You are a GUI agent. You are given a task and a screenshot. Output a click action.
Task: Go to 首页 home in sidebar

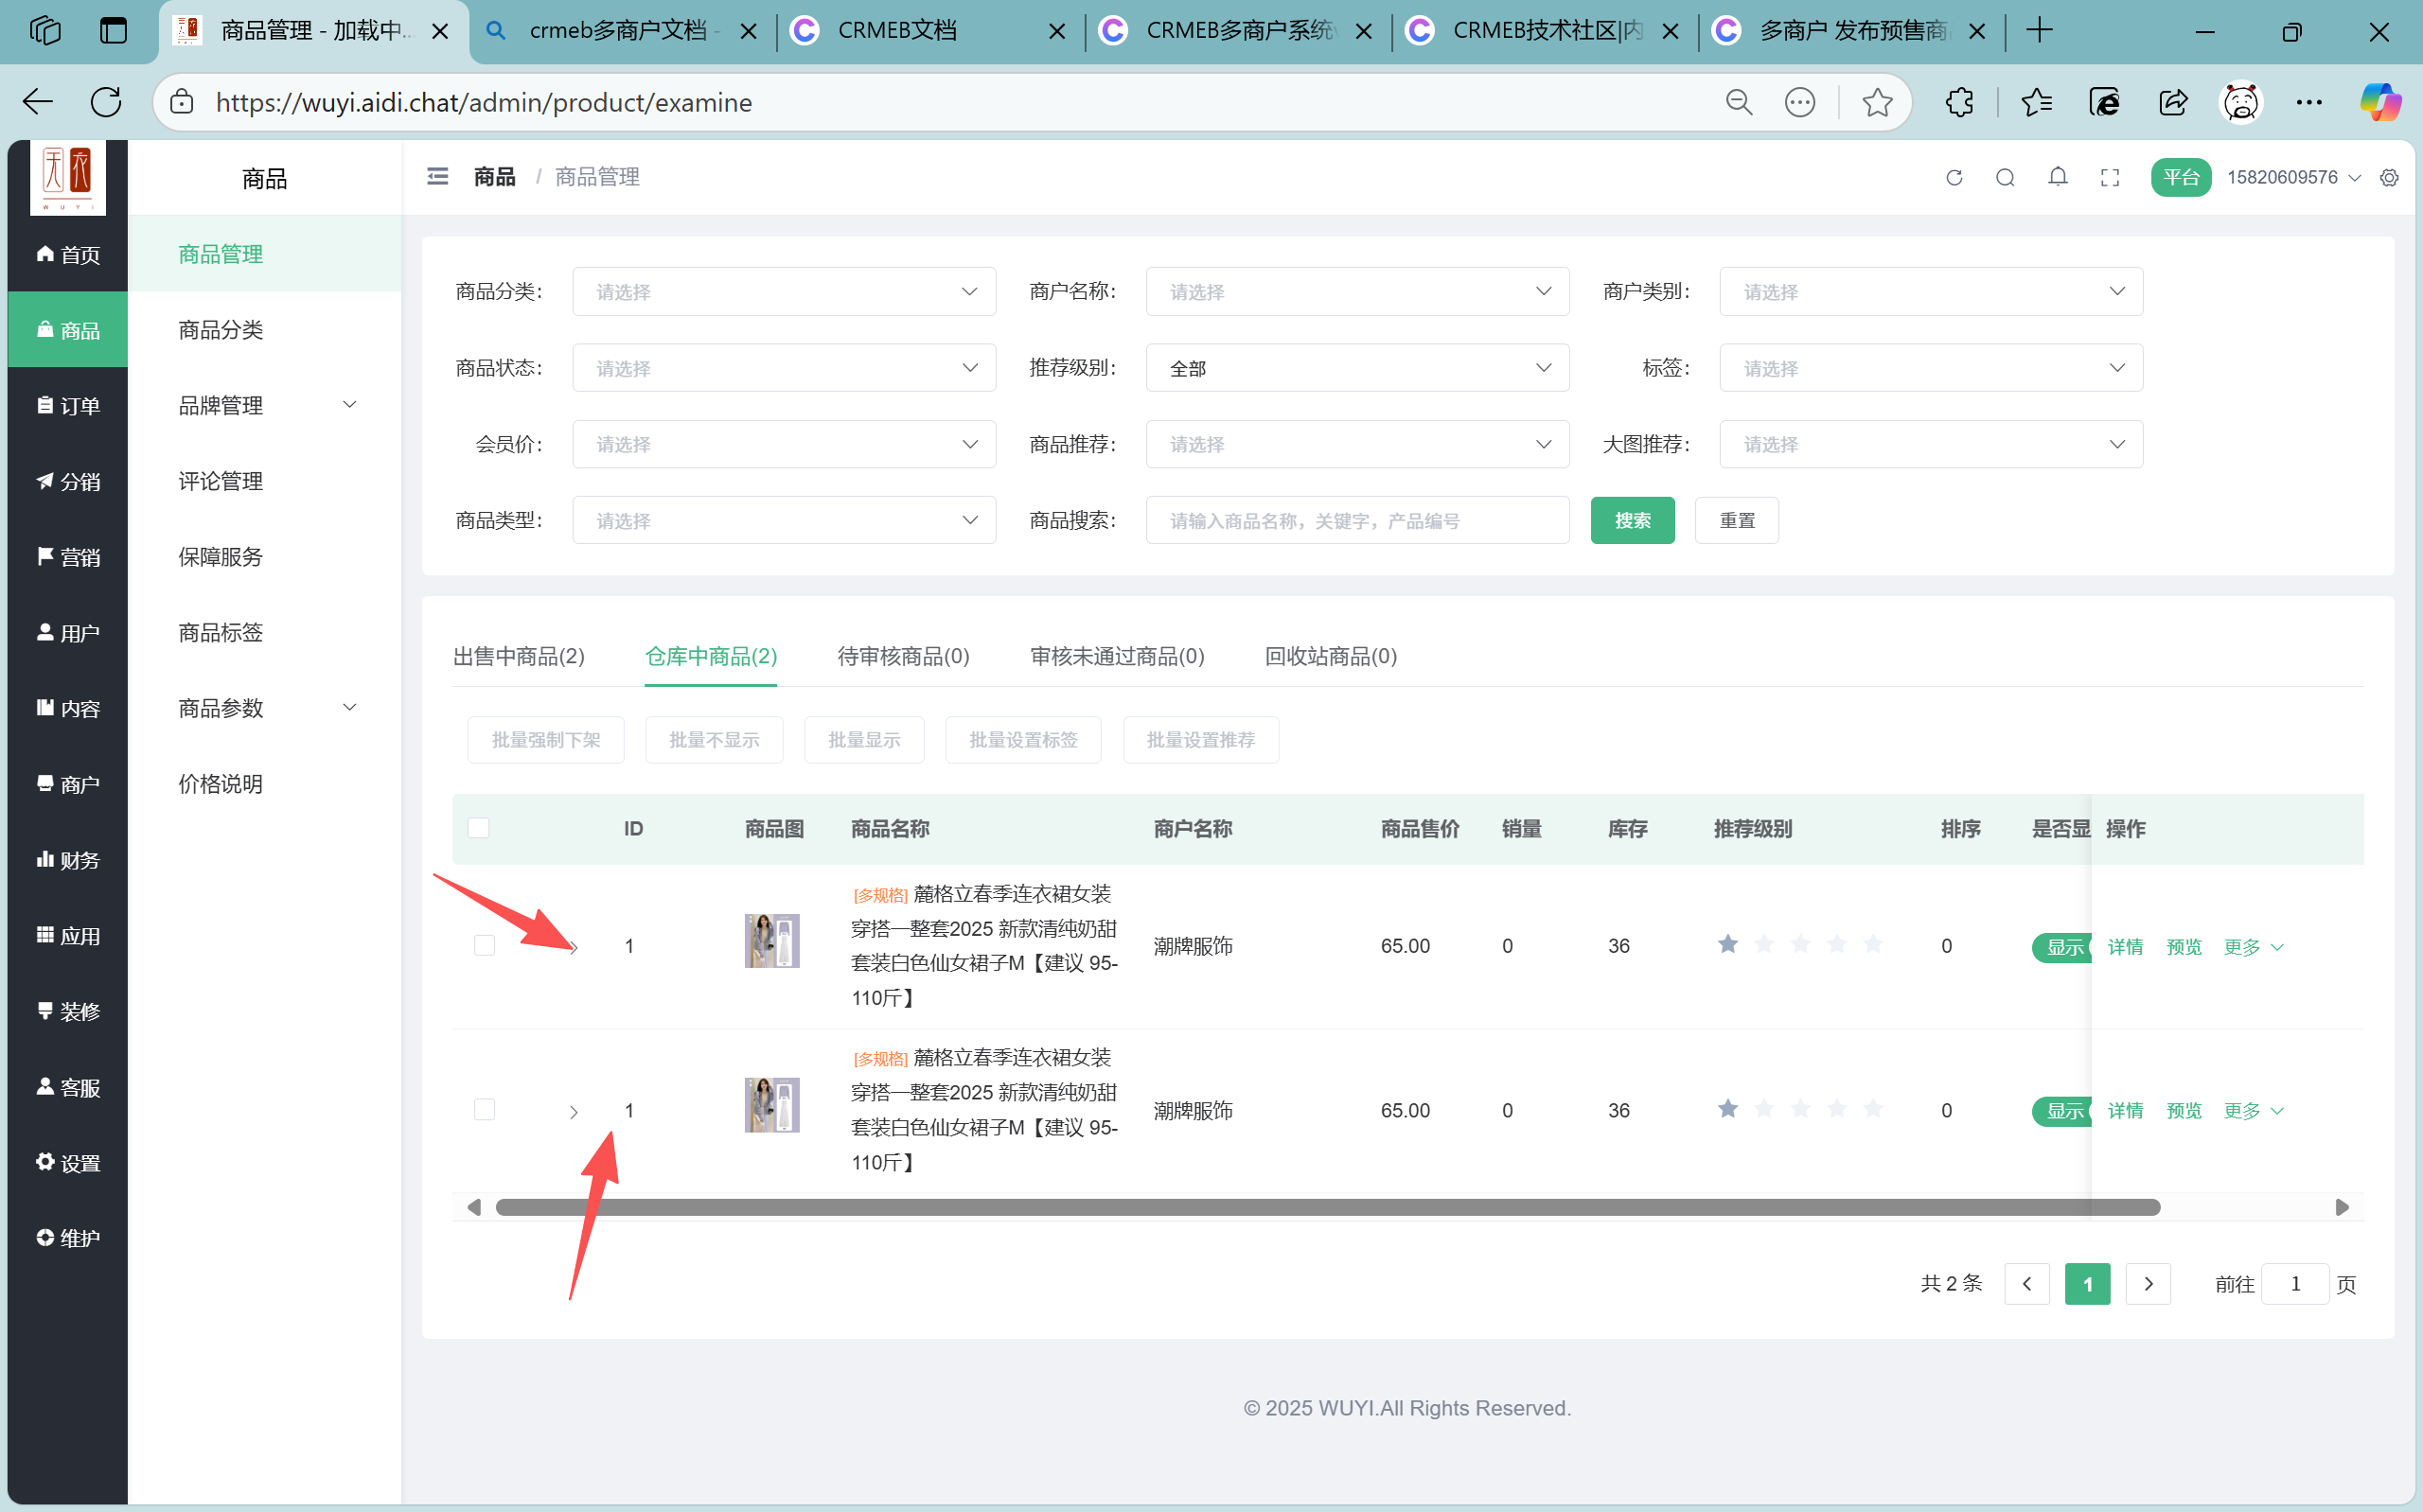(68, 255)
